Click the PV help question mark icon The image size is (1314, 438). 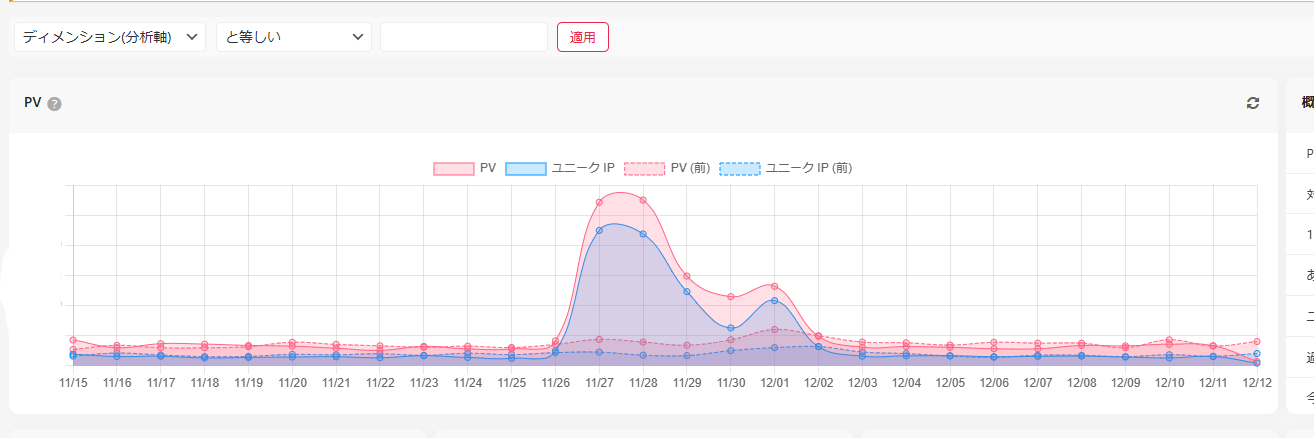coord(54,104)
